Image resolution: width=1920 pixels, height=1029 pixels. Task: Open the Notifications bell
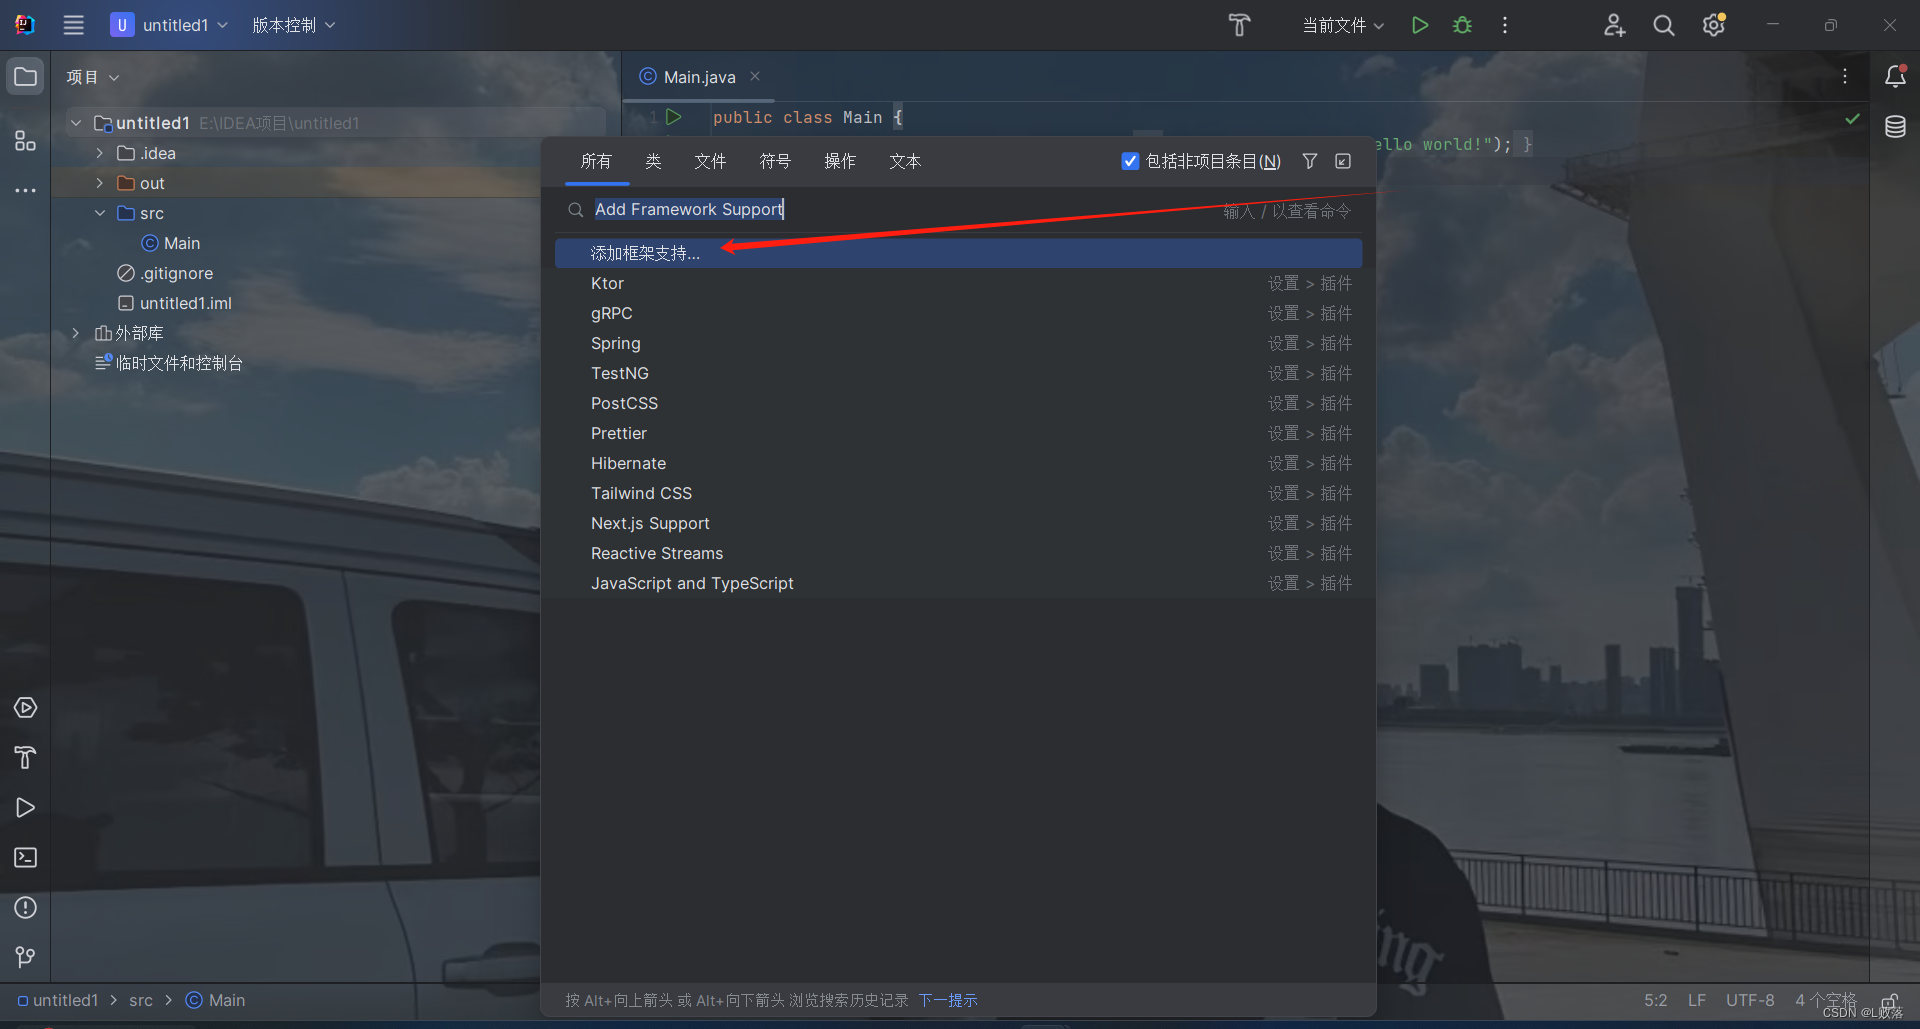point(1895,76)
